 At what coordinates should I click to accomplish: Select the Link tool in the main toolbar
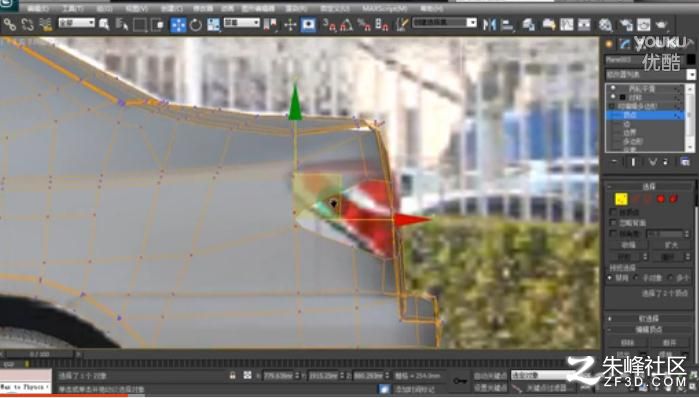(10, 25)
